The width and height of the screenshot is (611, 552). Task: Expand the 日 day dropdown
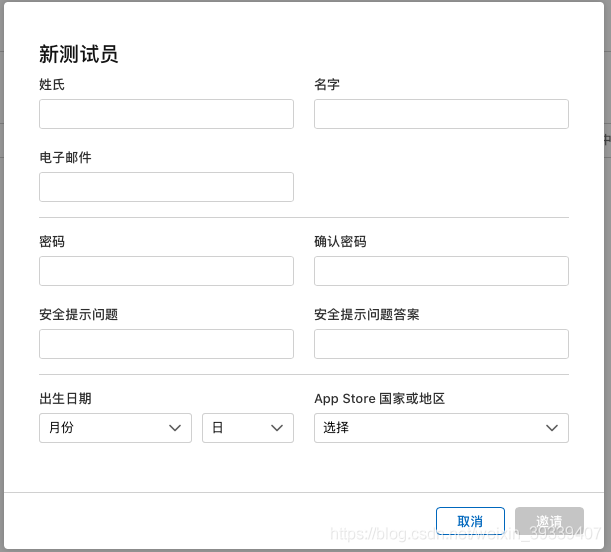pyautogui.click(x=248, y=428)
